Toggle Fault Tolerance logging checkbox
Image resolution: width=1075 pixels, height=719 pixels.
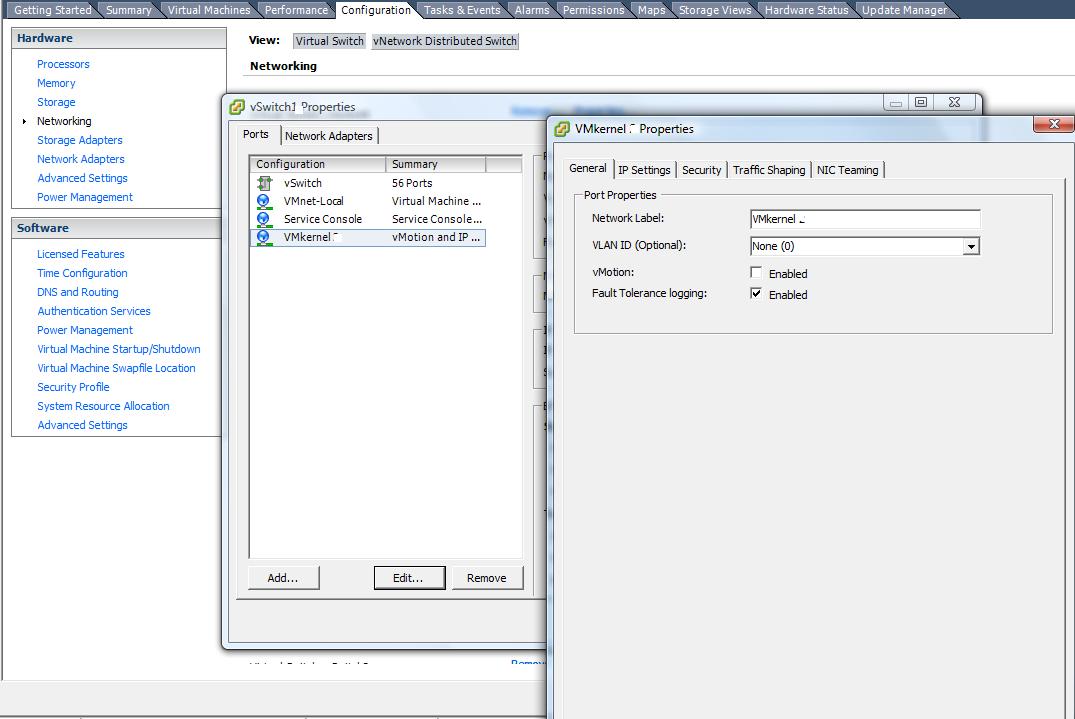click(756, 294)
